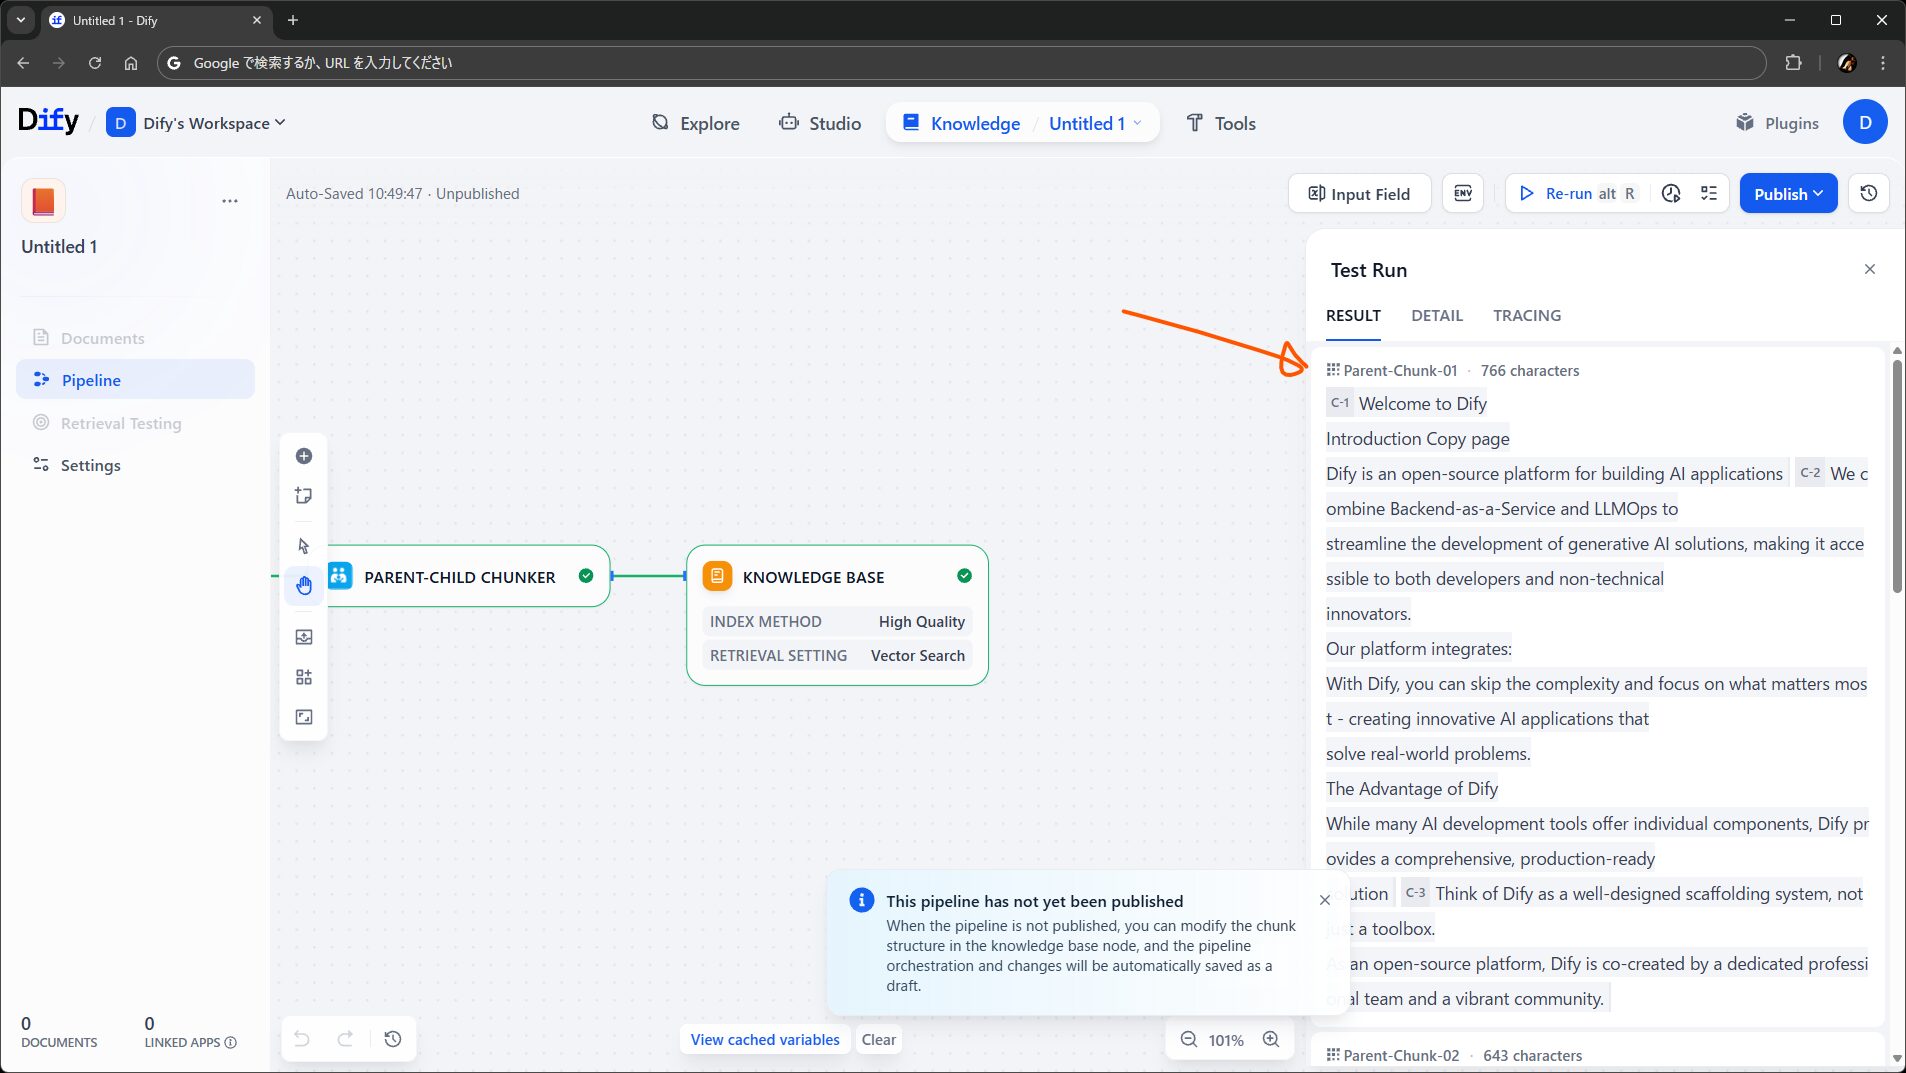The image size is (1906, 1073).
Task: Zoom in using the plus magnifier
Action: coord(1270,1040)
